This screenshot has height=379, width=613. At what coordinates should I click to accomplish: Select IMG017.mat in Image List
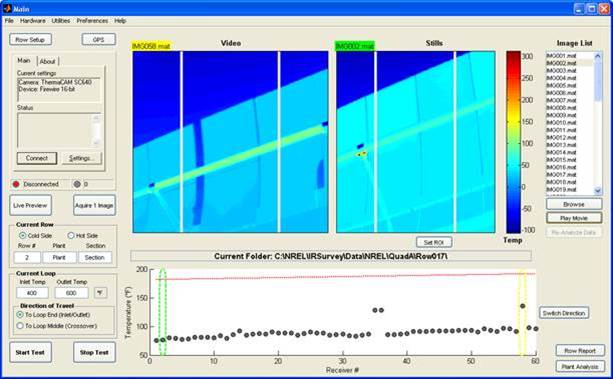tap(561, 174)
